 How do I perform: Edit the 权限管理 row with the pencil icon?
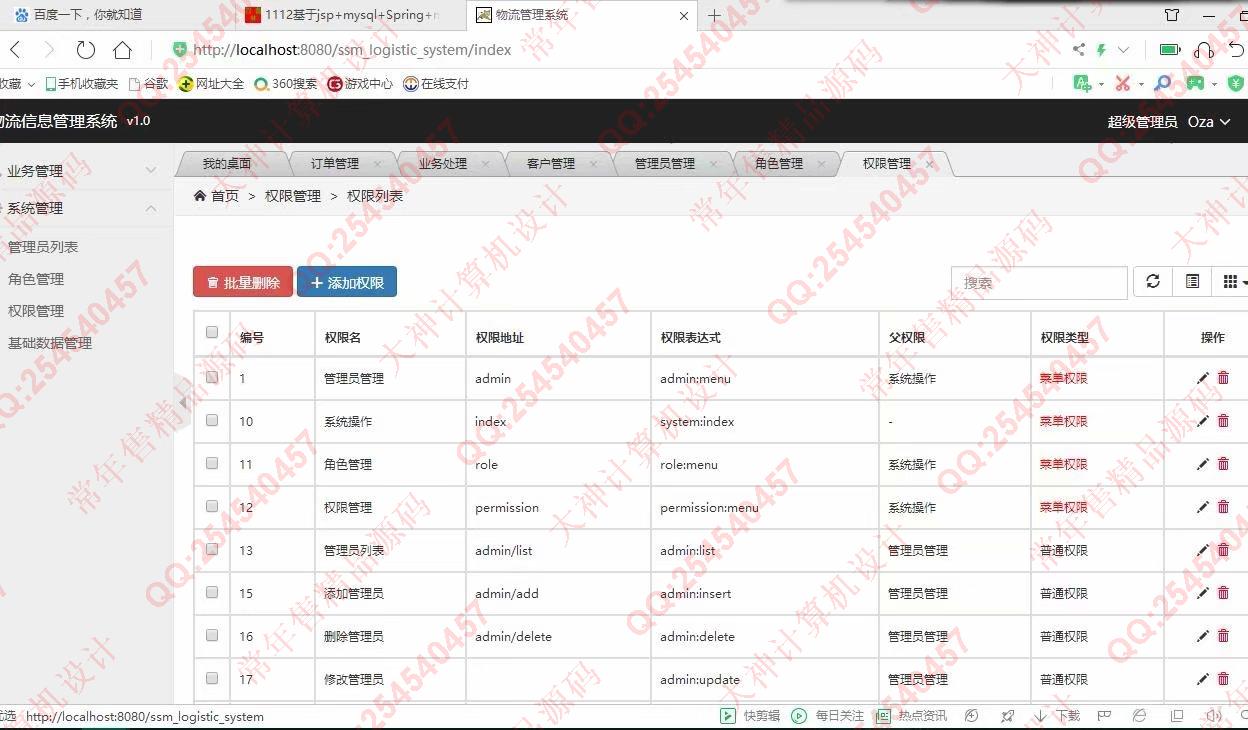pyautogui.click(x=1203, y=507)
